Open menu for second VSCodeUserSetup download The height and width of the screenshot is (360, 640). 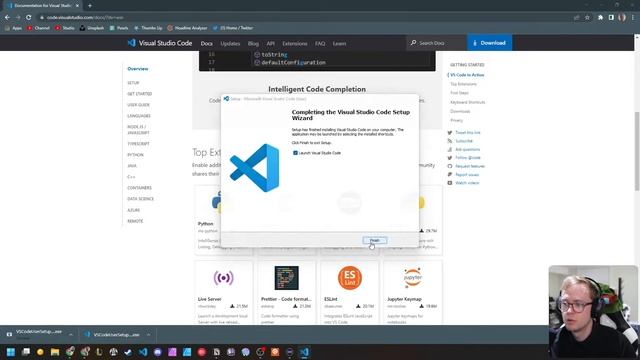click(x=149, y=335)
